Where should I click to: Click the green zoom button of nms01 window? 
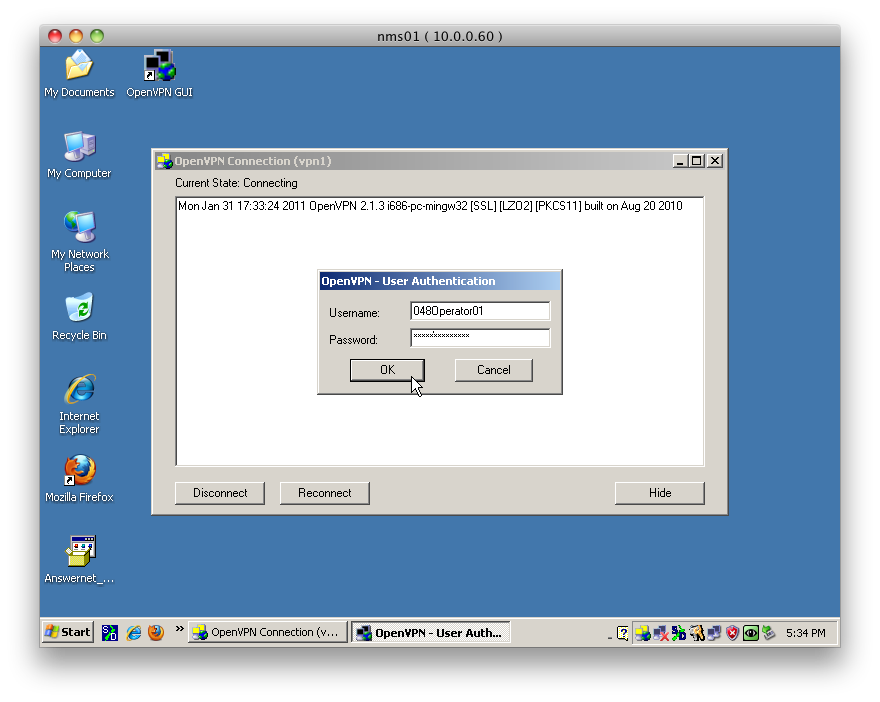tap(97, 36)
